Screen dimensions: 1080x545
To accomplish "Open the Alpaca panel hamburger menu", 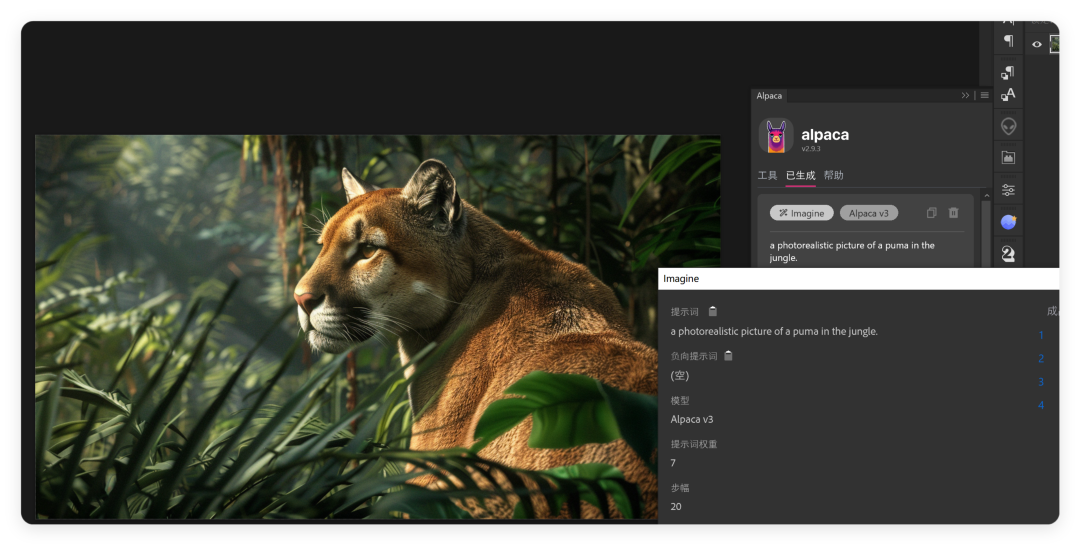I will [984, 96].
